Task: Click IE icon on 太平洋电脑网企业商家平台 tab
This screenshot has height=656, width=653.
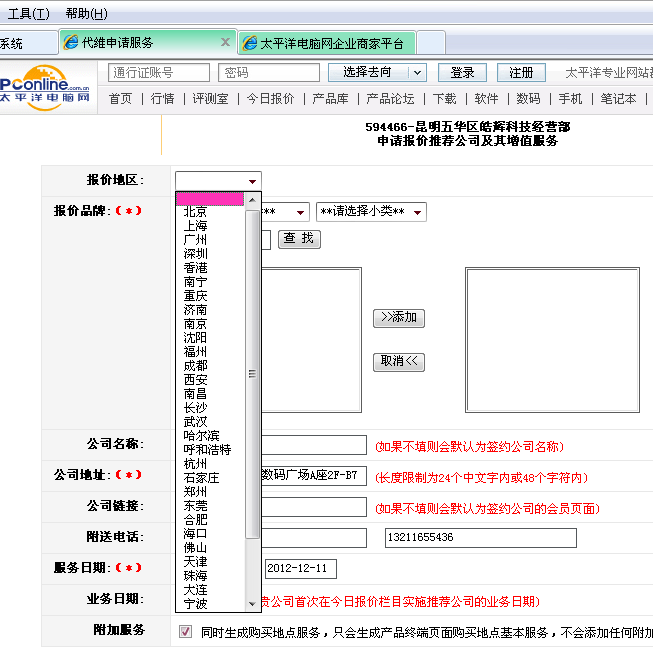Action: pyautogui.click(x=249, y=43)
